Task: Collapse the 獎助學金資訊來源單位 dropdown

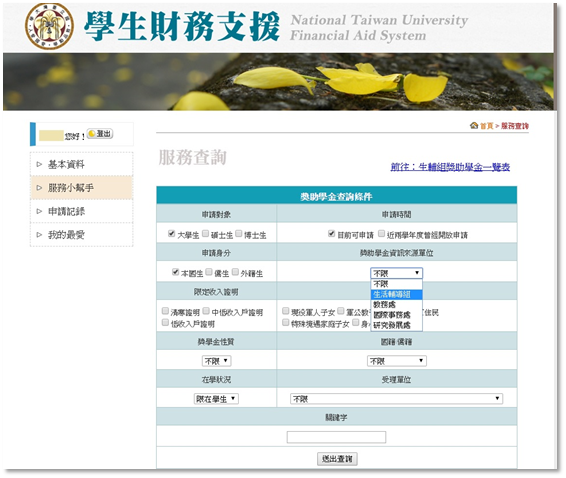Action: pos(396,273)
